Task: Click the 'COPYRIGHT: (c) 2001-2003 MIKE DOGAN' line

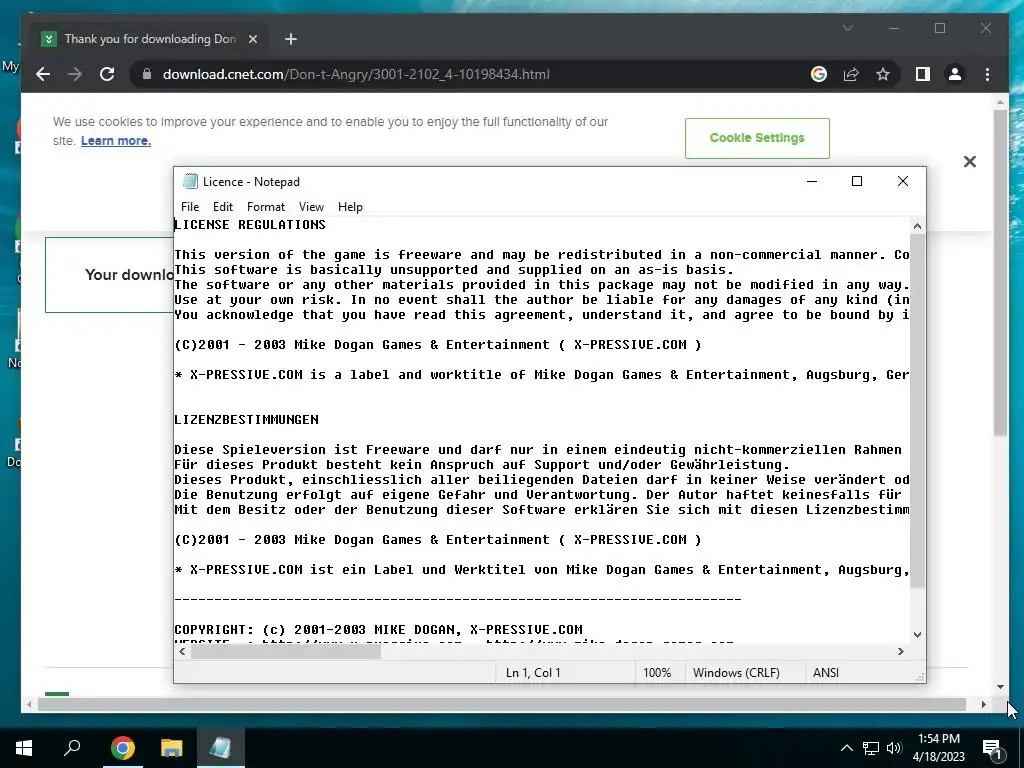Action: coord(378,630)
